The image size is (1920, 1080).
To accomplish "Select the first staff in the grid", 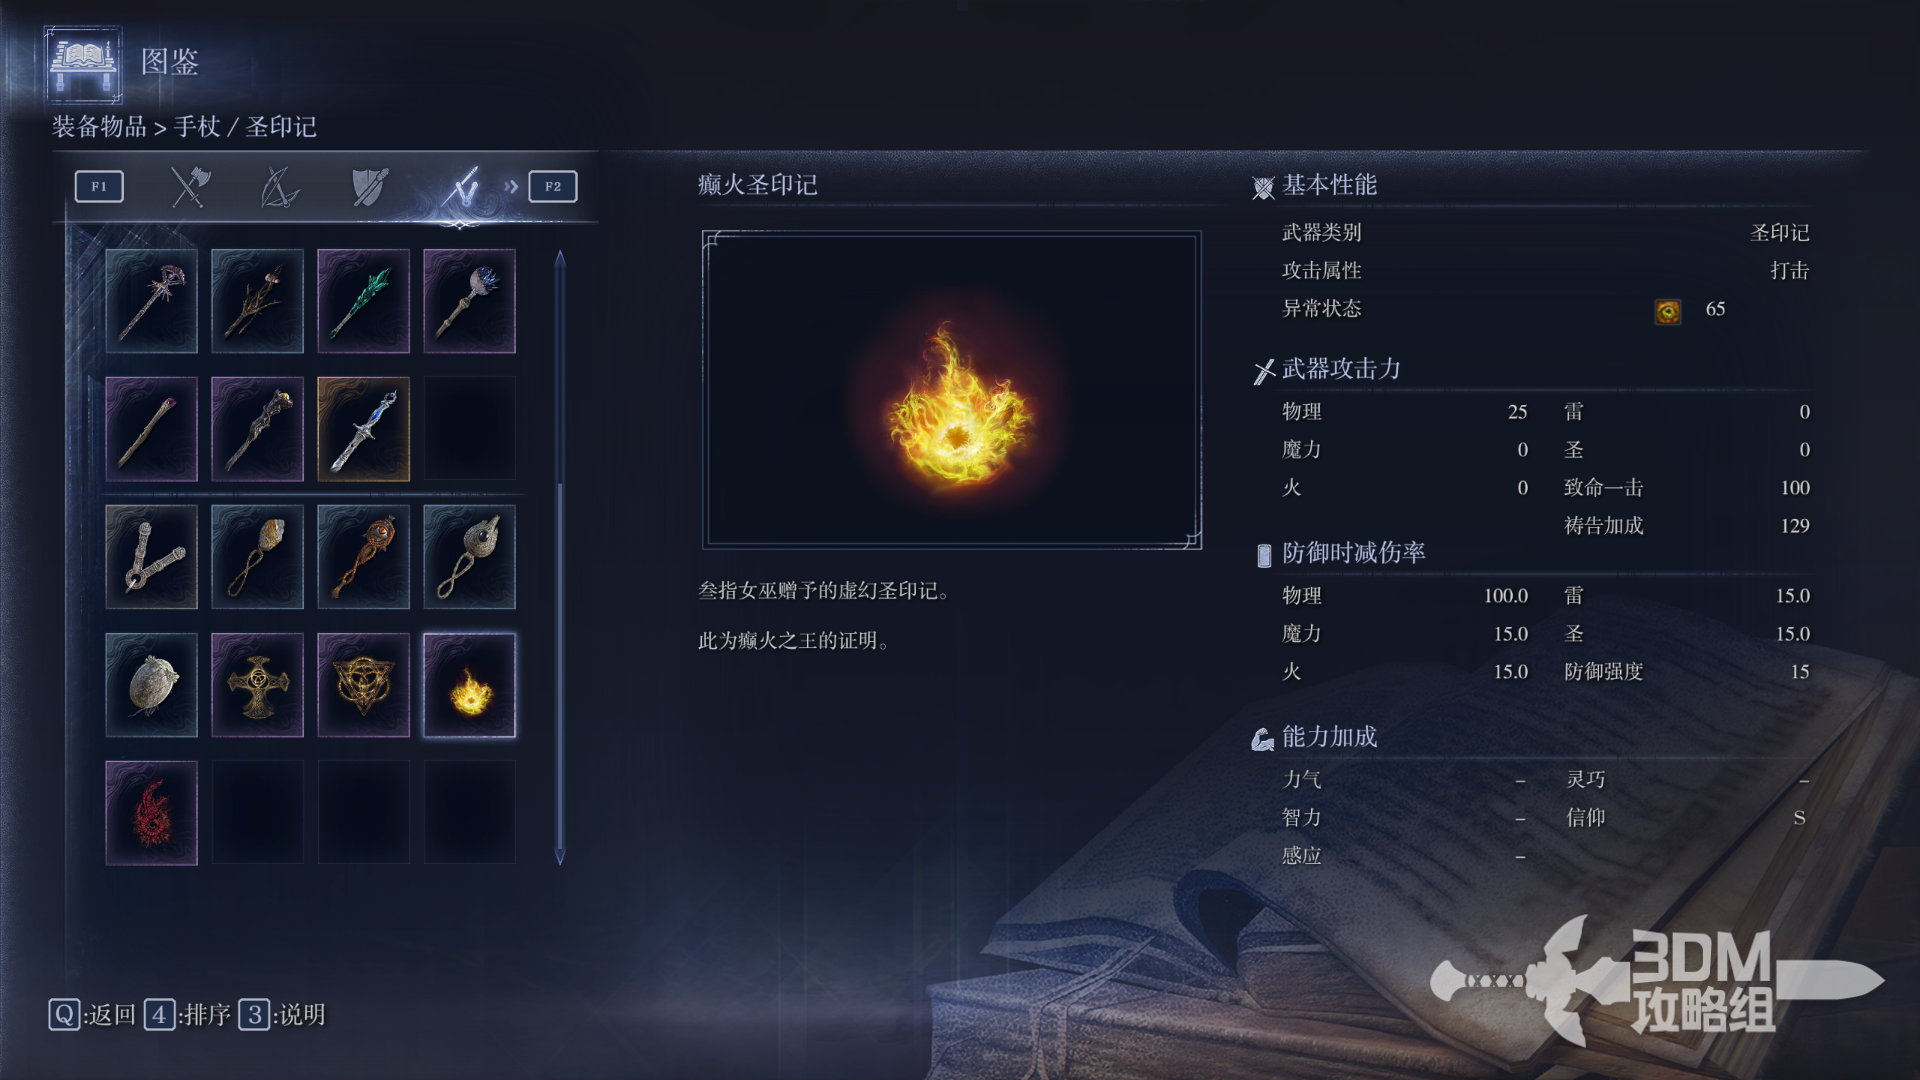I will tap(151, 301).
